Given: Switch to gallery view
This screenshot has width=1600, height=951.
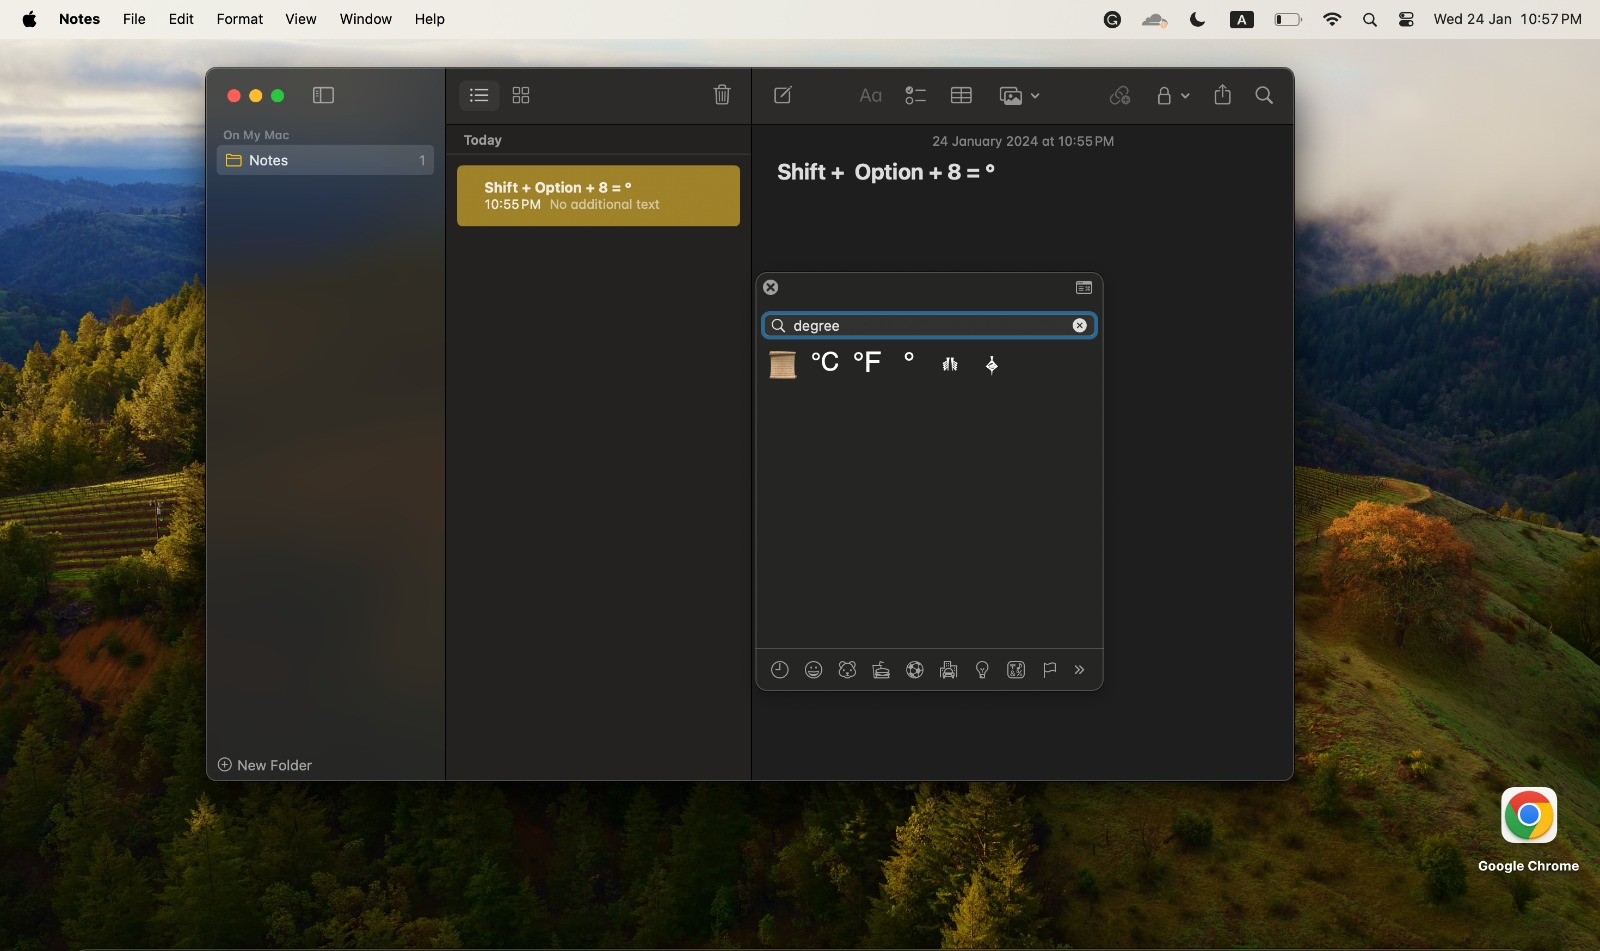Looking at the screenshot, I should click(521, 95).
